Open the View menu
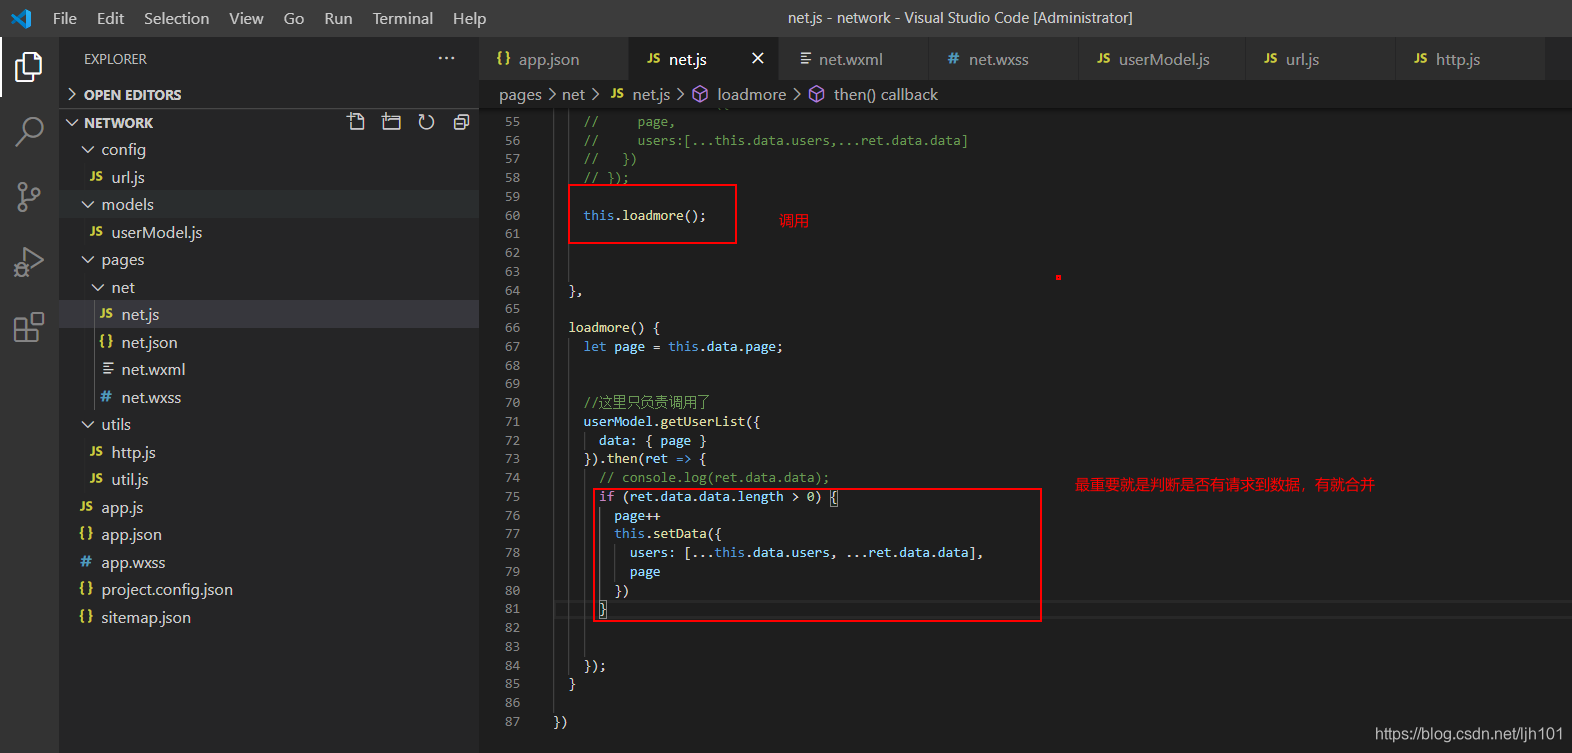Viewport: 1572px width, 753px height. pos(246,18)
